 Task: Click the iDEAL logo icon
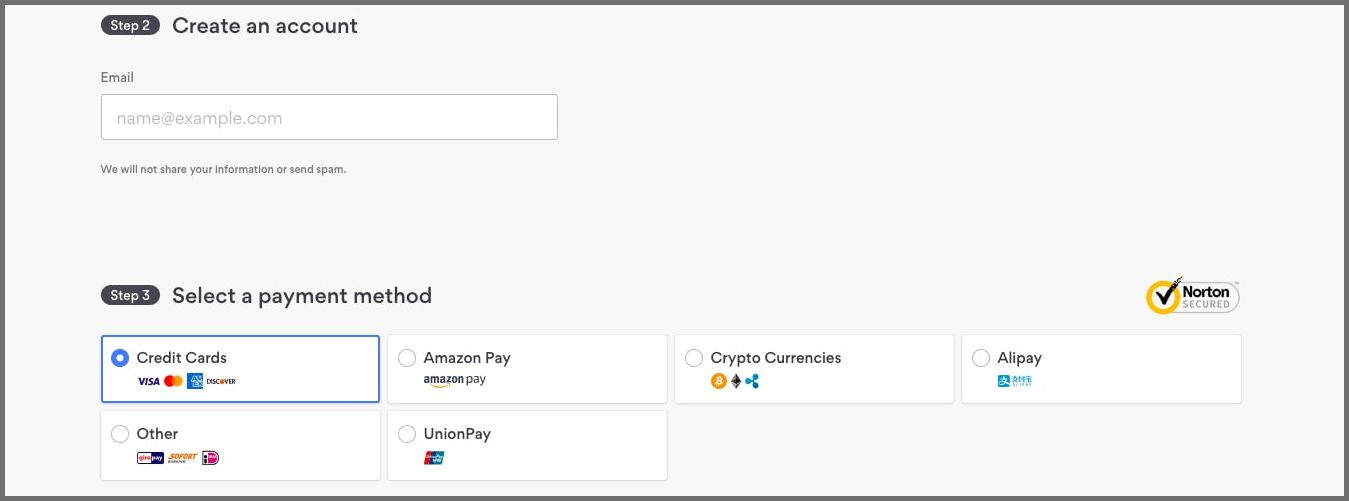pos(210,457)
